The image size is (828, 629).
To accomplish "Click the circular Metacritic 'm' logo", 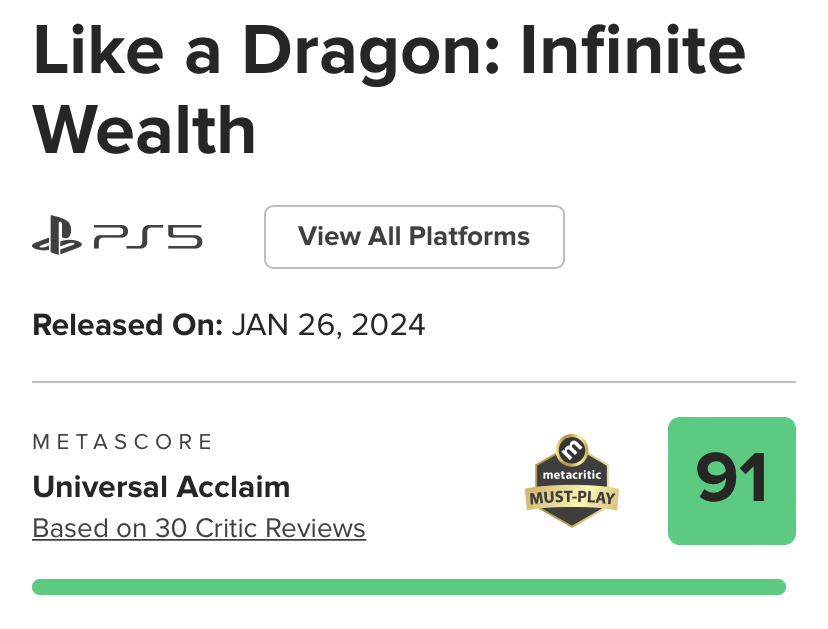I will (x=572, y=448).
